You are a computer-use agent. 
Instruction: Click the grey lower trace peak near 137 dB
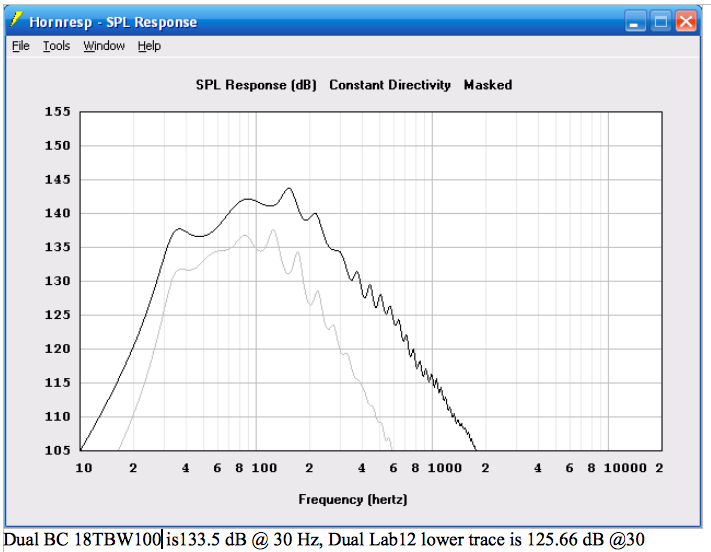coord(273,230)
